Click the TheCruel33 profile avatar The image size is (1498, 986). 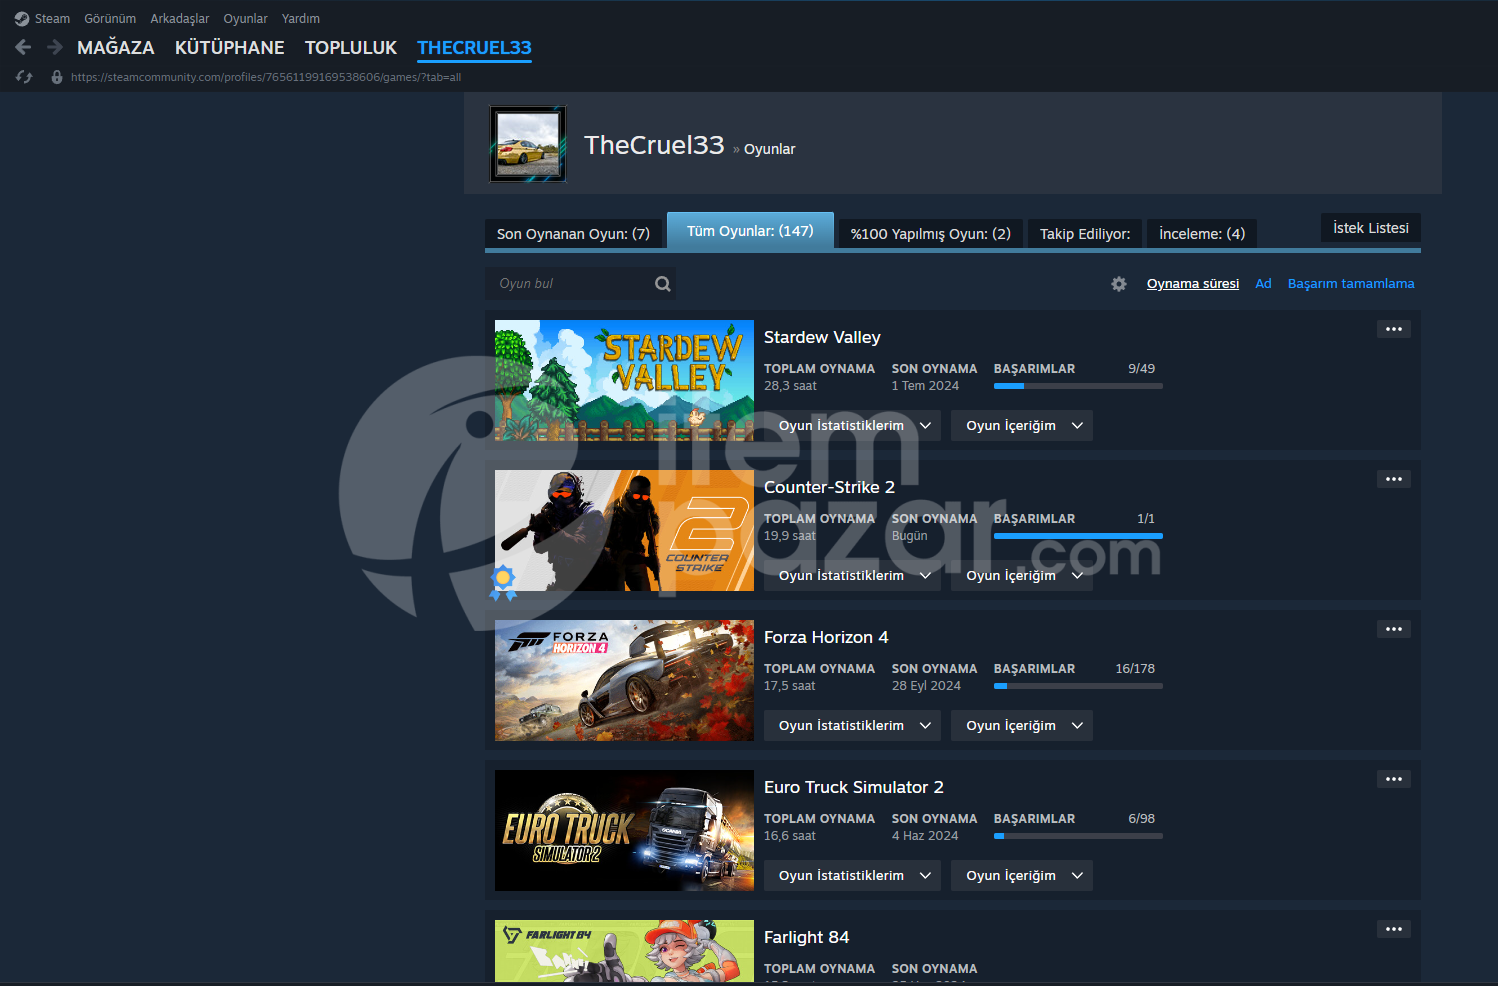click(528, 144)
